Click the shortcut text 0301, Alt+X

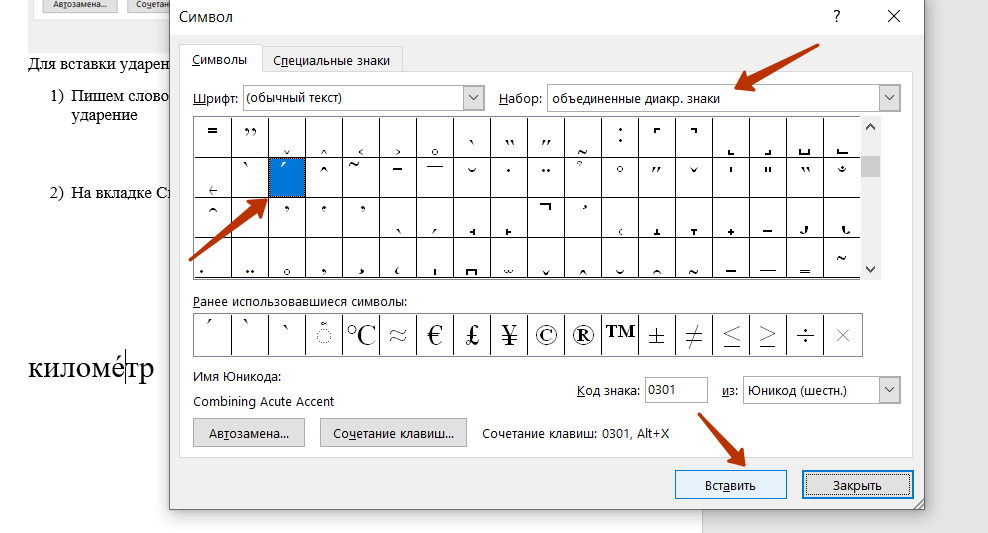click(635, 433)
